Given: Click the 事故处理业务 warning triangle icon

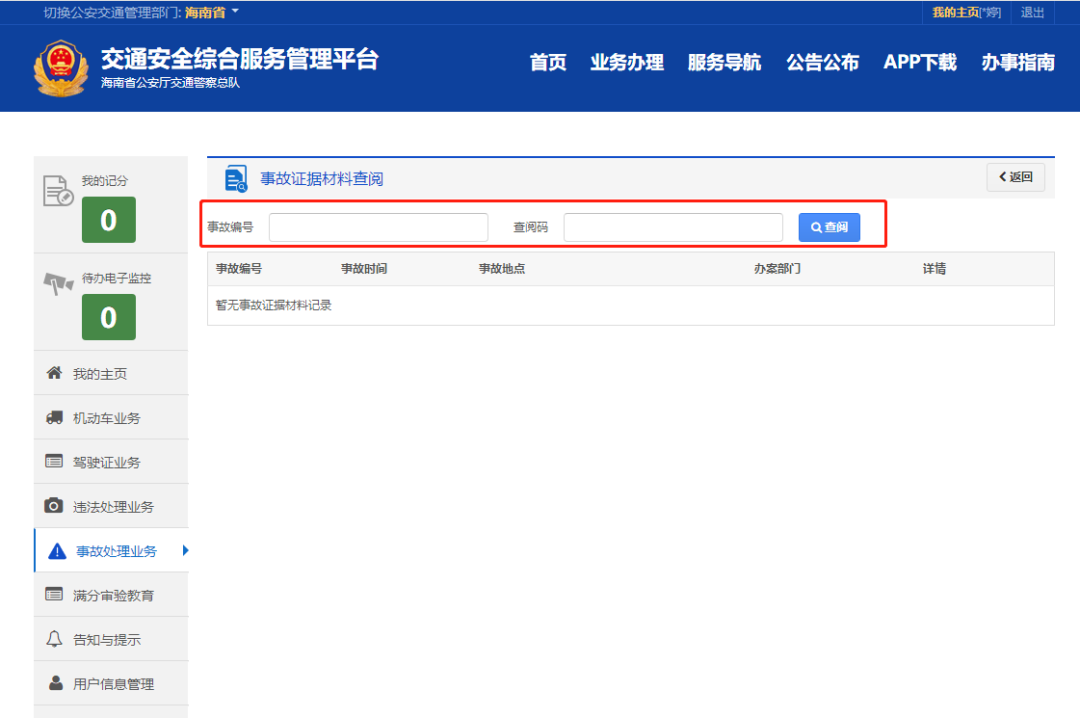Looking at the screenshot, I should coord(55,550).
